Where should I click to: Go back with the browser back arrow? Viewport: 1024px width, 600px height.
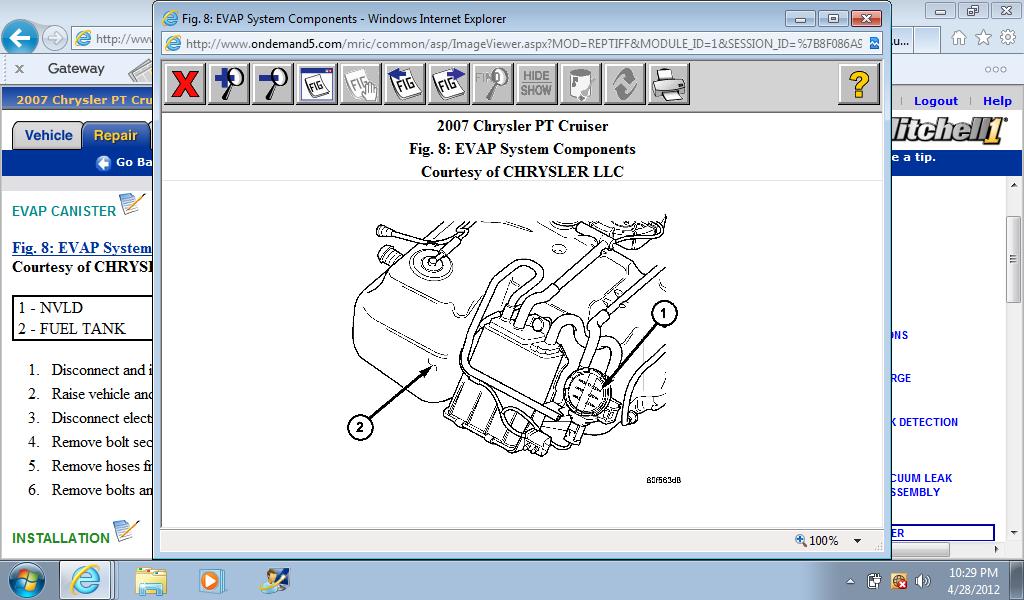click(20, 38)
